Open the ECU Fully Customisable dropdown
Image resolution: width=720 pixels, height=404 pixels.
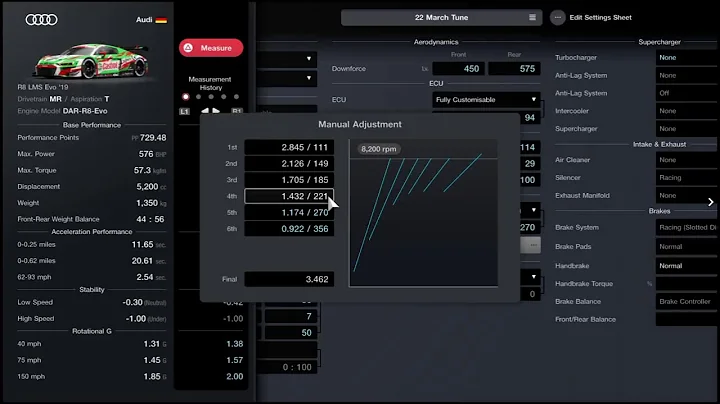point(486,100)
